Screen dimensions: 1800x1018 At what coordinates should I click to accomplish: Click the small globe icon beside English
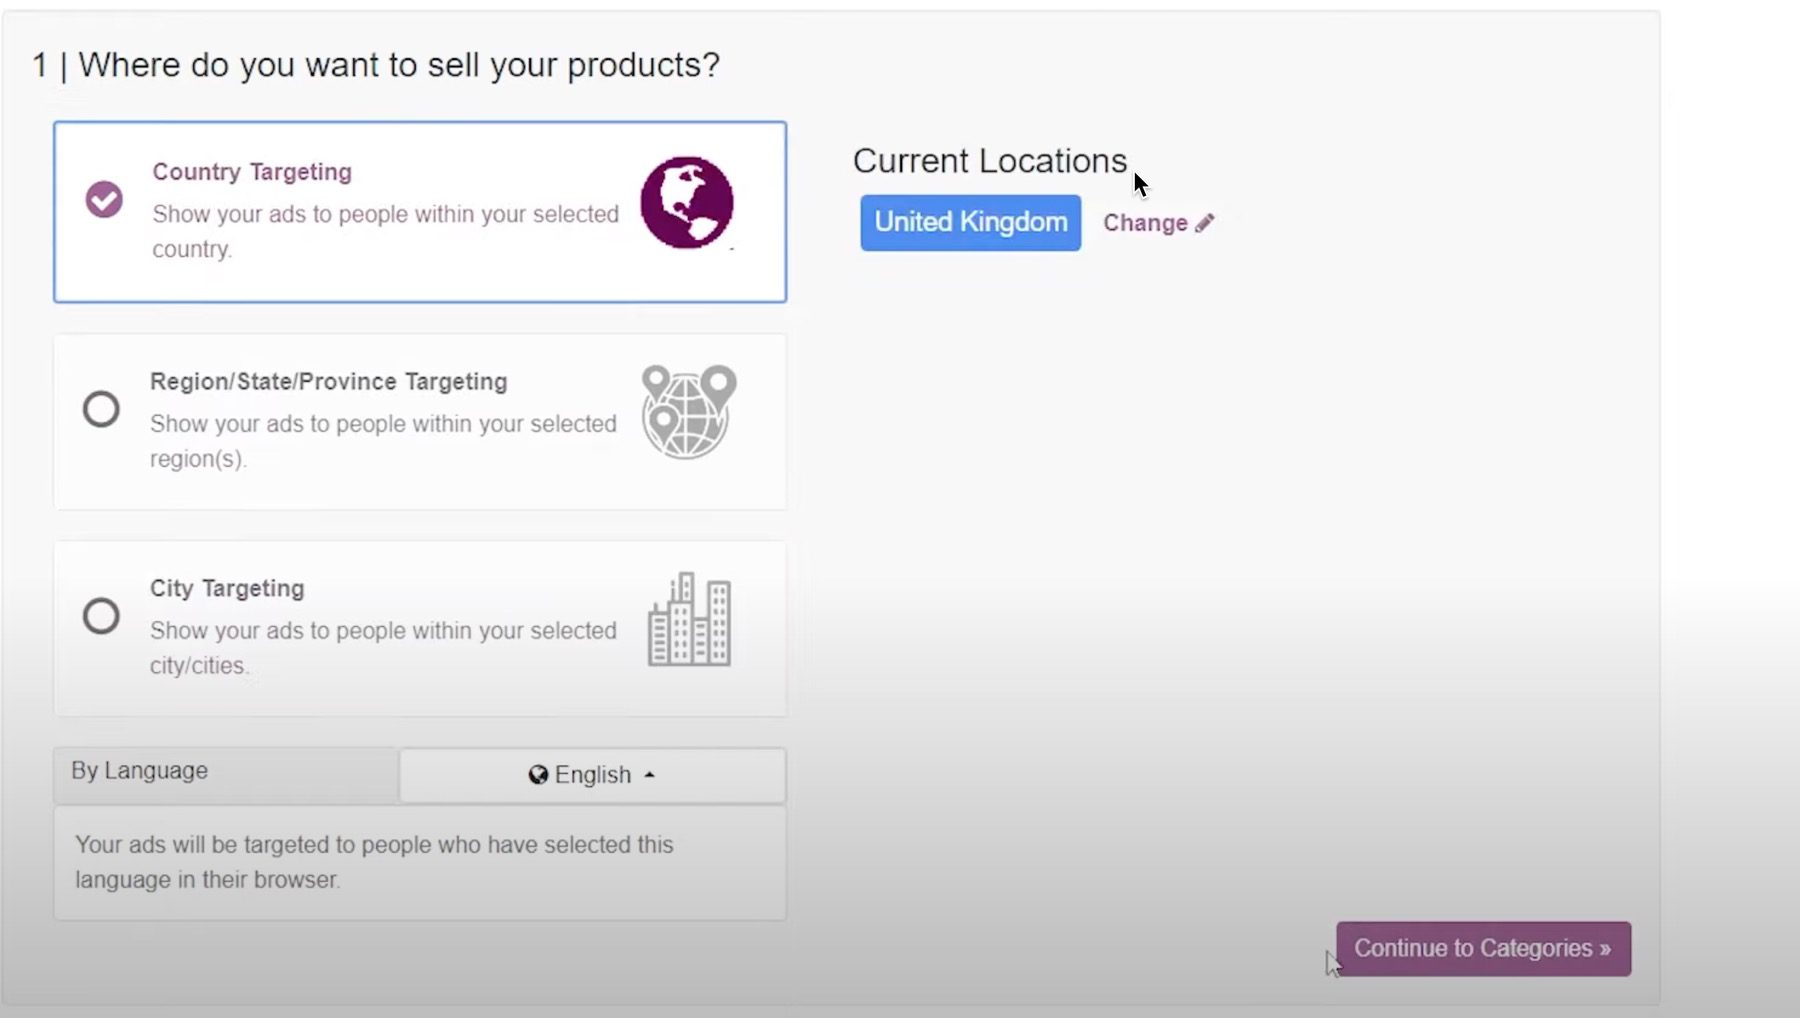point(538,775)
